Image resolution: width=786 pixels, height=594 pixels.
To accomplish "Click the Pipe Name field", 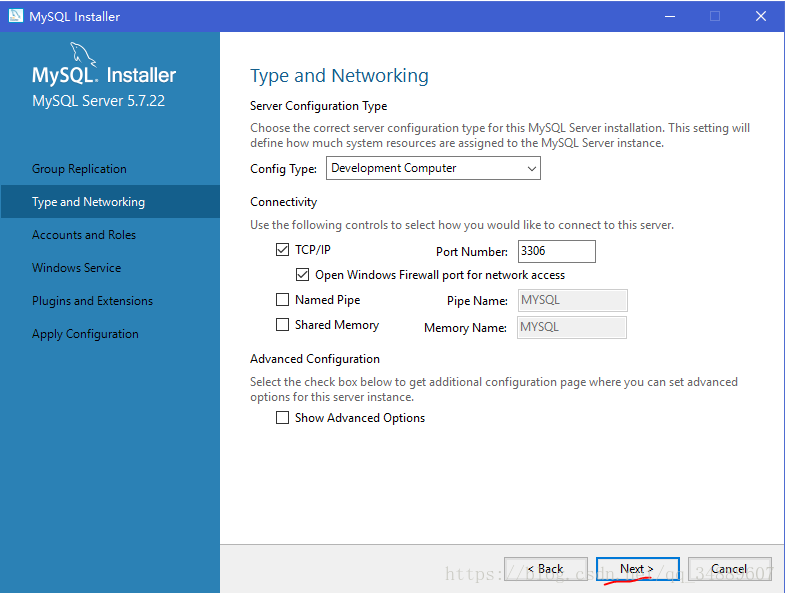I will 572,300.
